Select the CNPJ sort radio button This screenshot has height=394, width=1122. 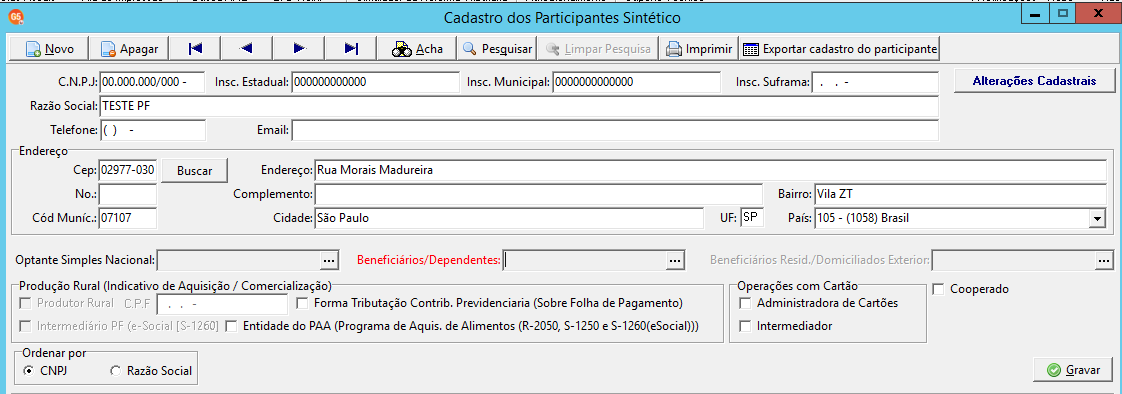click(x=29, y=370)
